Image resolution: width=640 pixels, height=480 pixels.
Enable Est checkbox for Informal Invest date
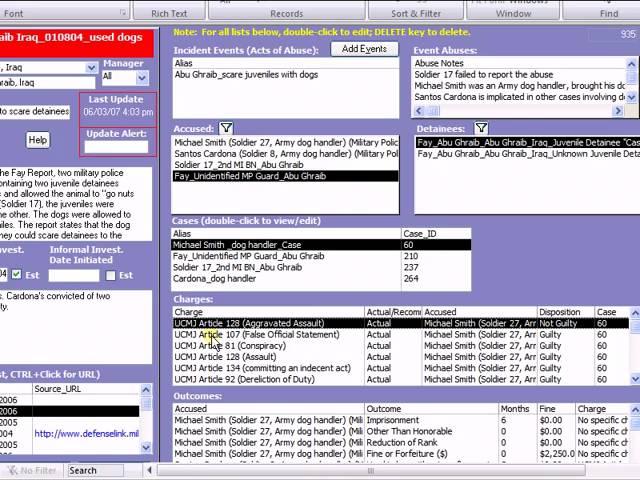111,276
